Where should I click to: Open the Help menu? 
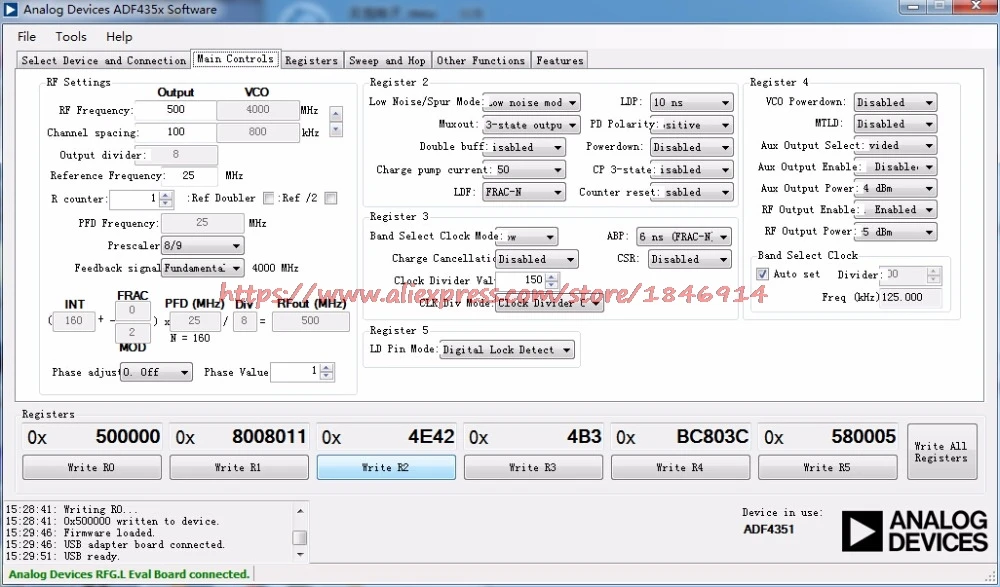(119, 36)
